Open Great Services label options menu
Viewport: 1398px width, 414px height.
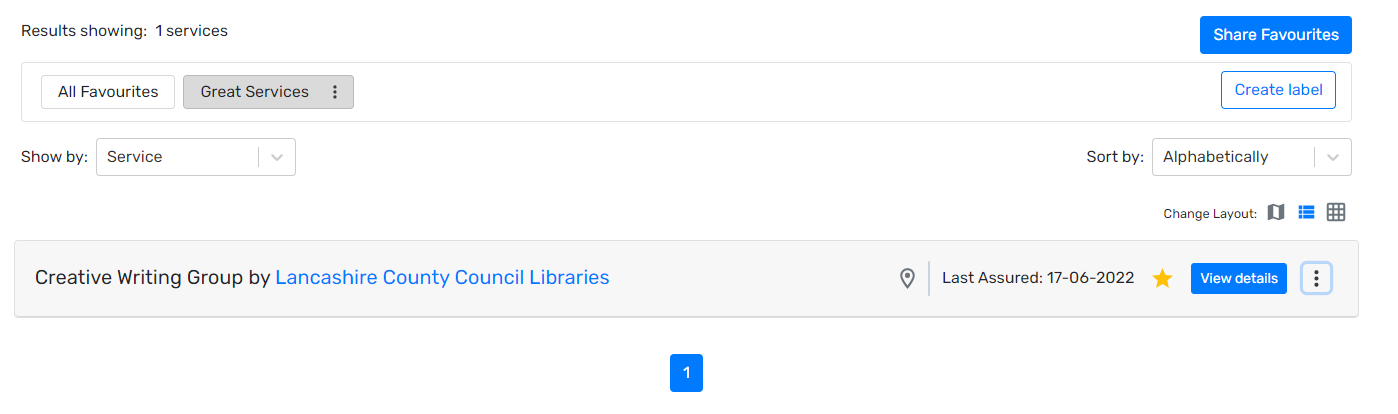[x=335, y=92]
